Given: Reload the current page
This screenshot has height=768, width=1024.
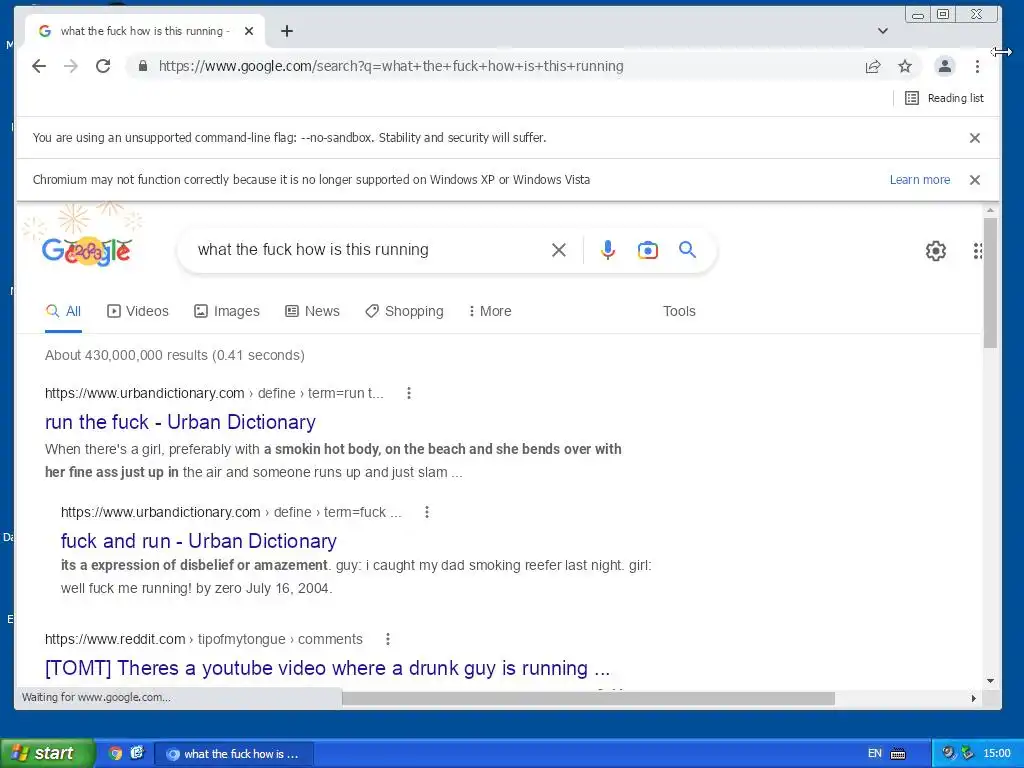Looking at the screenshot, I should pyautogui.click(x=103, y=66).
